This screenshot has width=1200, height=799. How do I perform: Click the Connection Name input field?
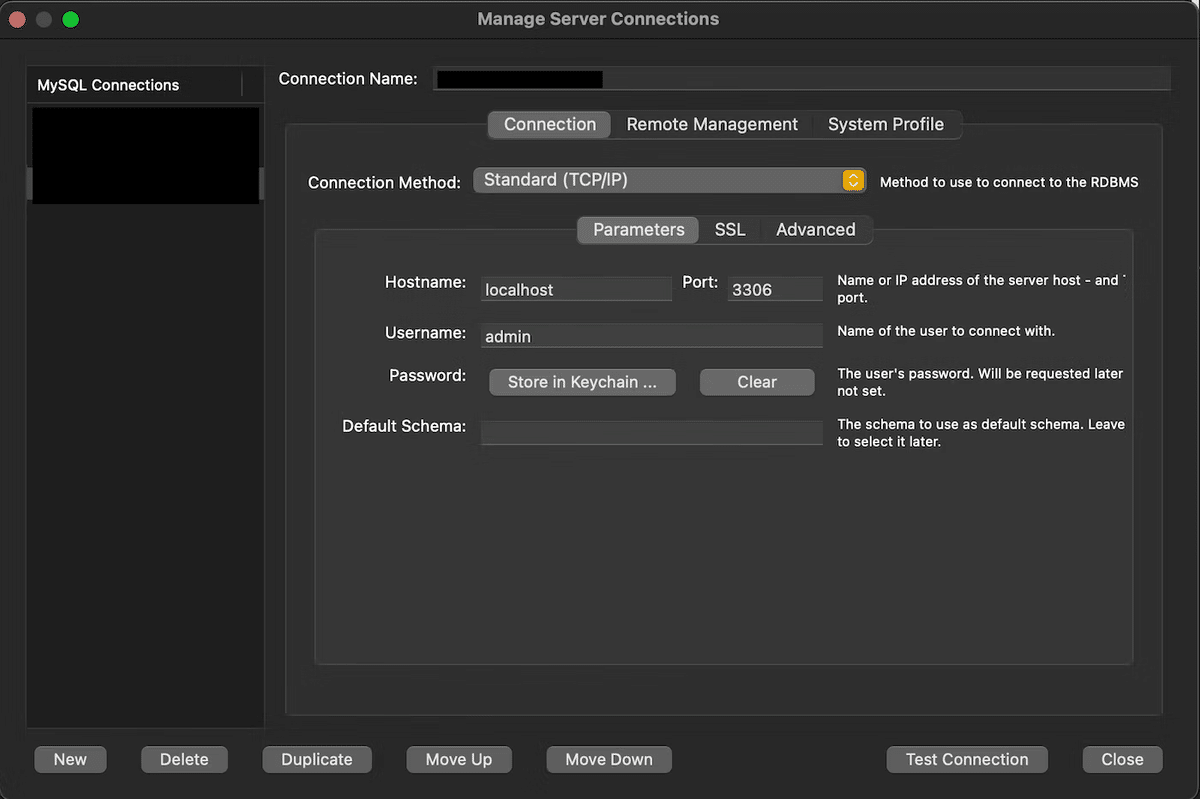click(802, 79)
